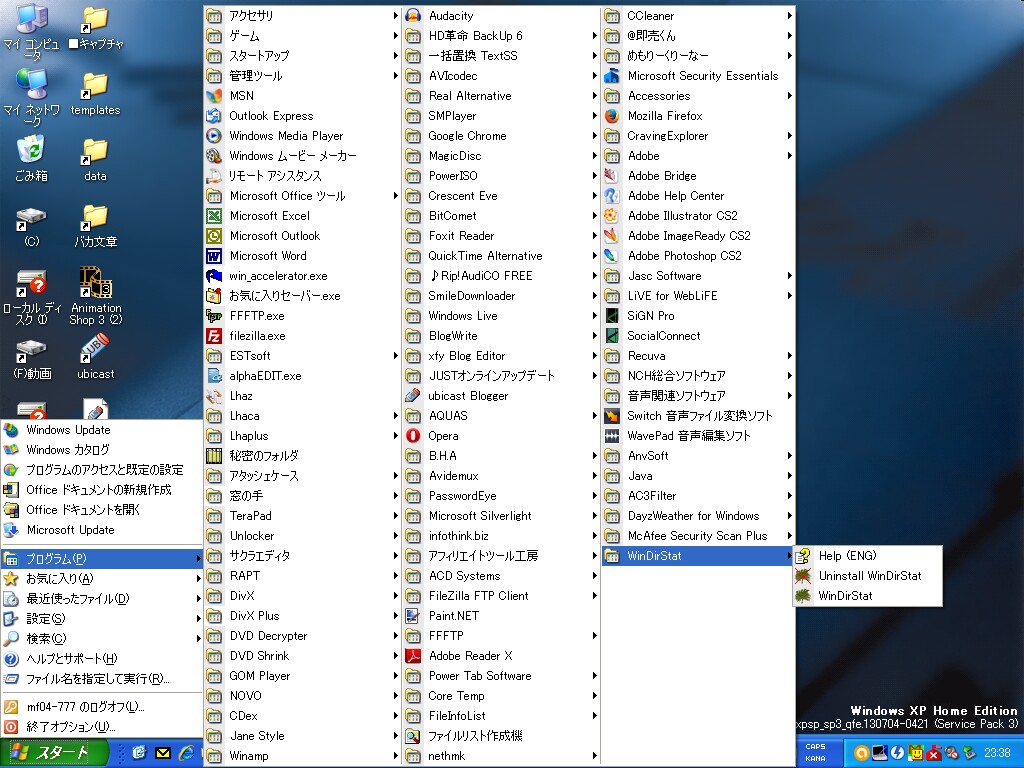
Task: Click the mf04-777 log off entry
Action: [x=101, y=707]
